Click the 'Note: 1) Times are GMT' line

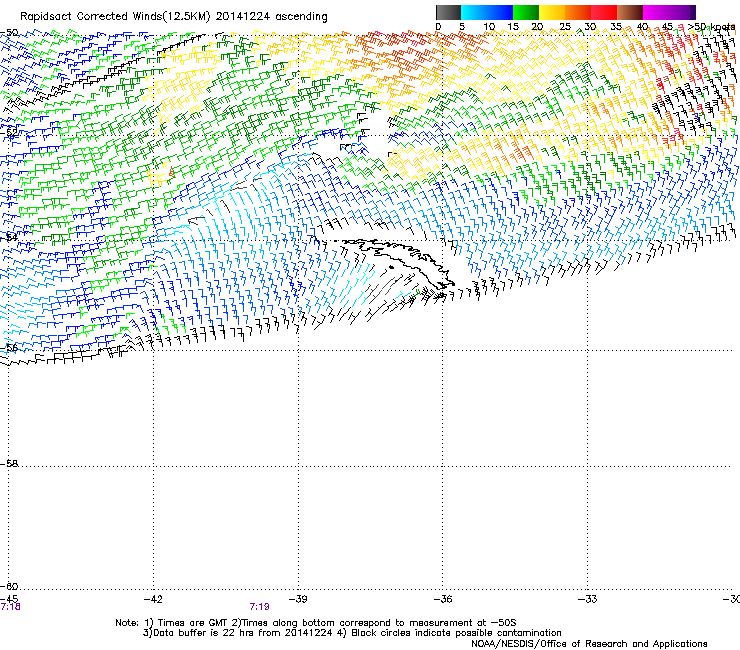tap(316, 623)
